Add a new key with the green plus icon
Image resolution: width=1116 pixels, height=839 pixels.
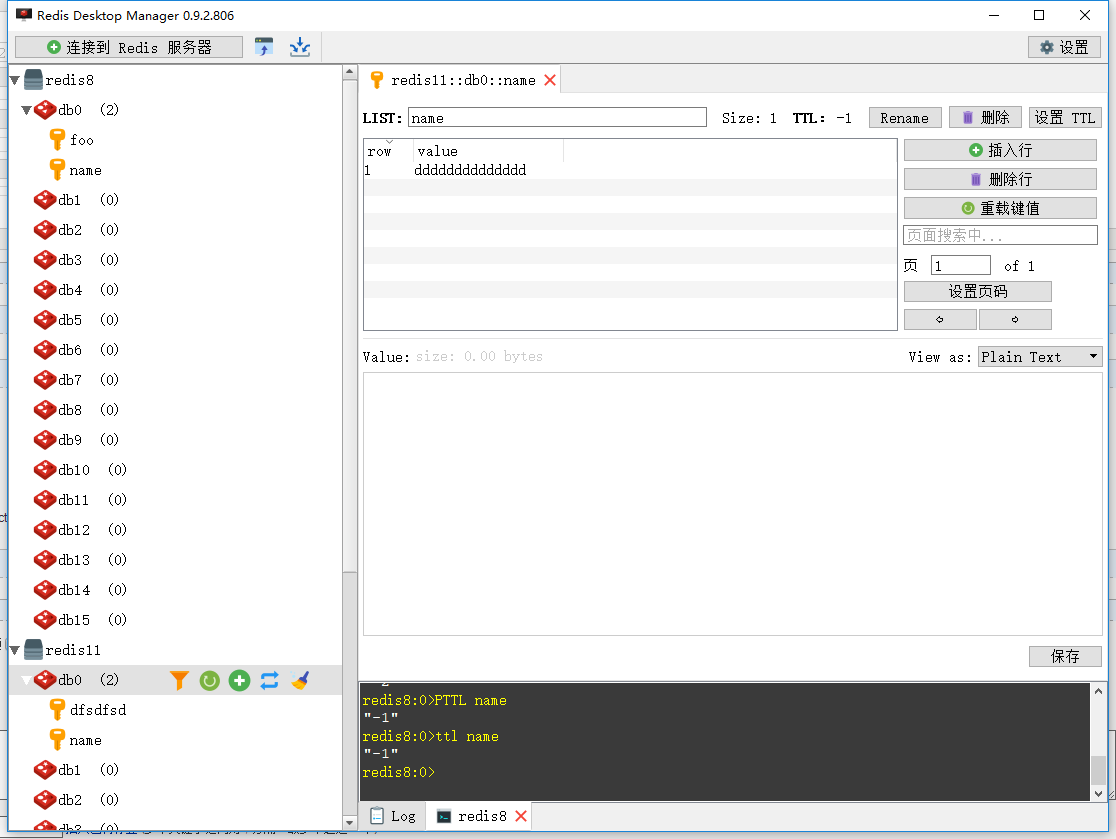(x=239, y=680)
